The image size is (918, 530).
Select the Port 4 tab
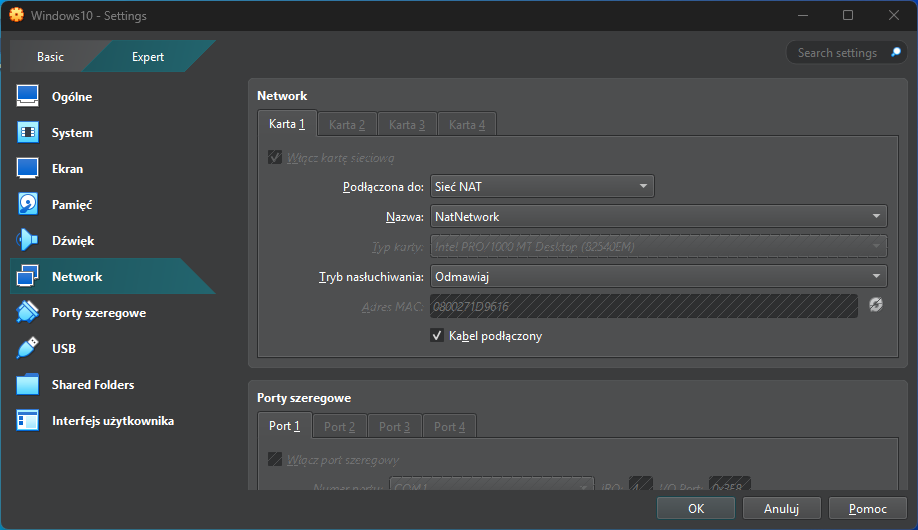point(449,426)
